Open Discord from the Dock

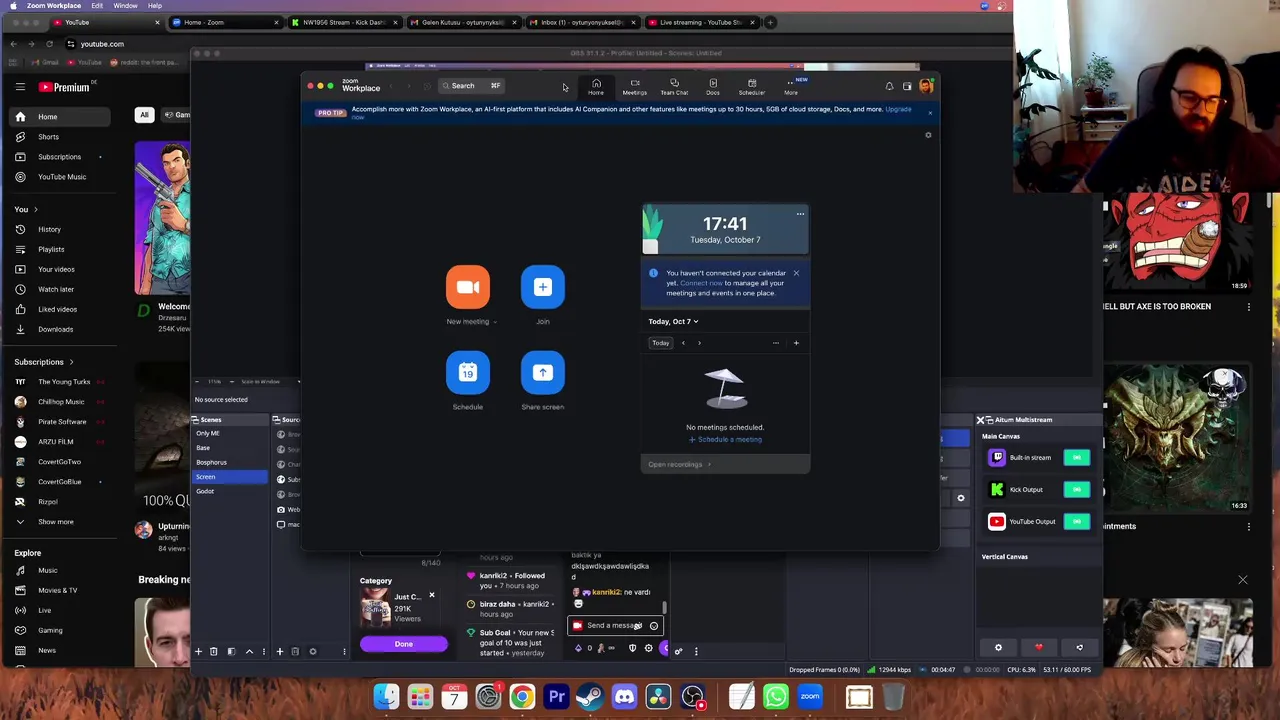pyautogui.click(x=624, y=696)
